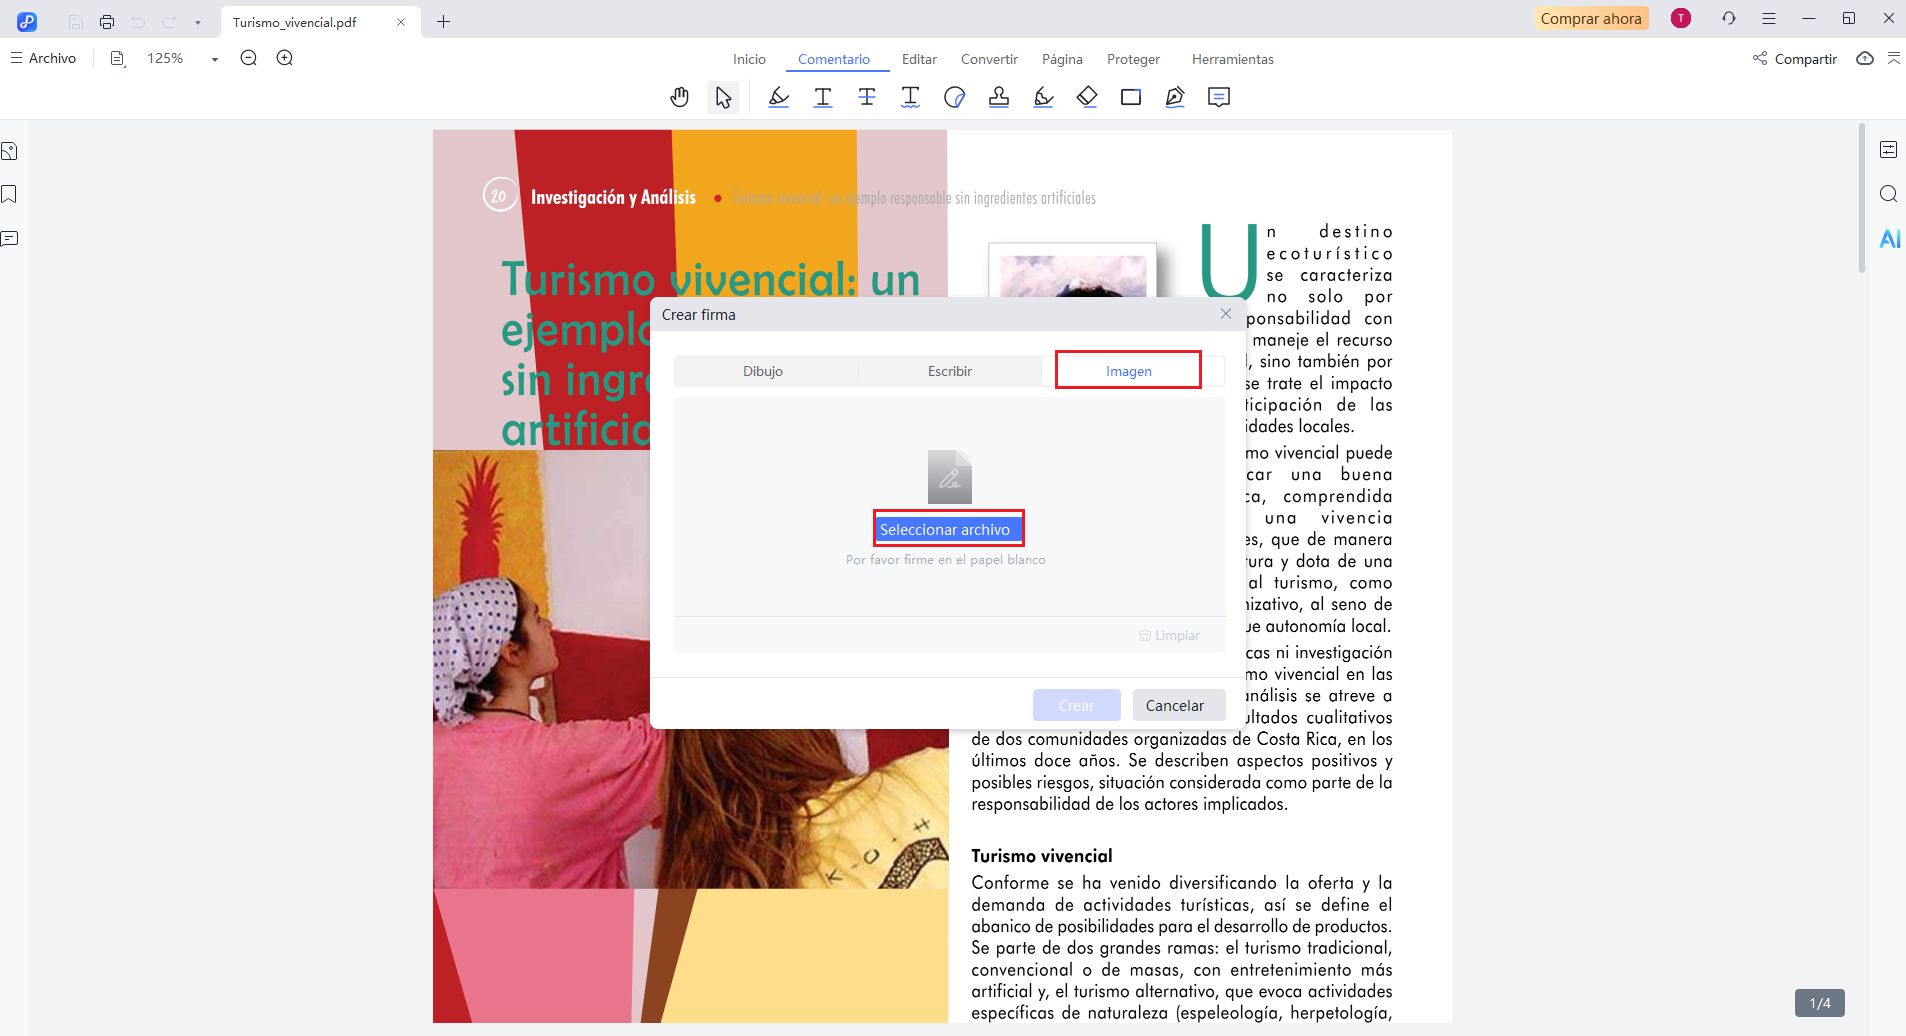The image size is (1906, 1036).
Task: Open the 125% zoom level dropdown
Action: pos(213,59)
